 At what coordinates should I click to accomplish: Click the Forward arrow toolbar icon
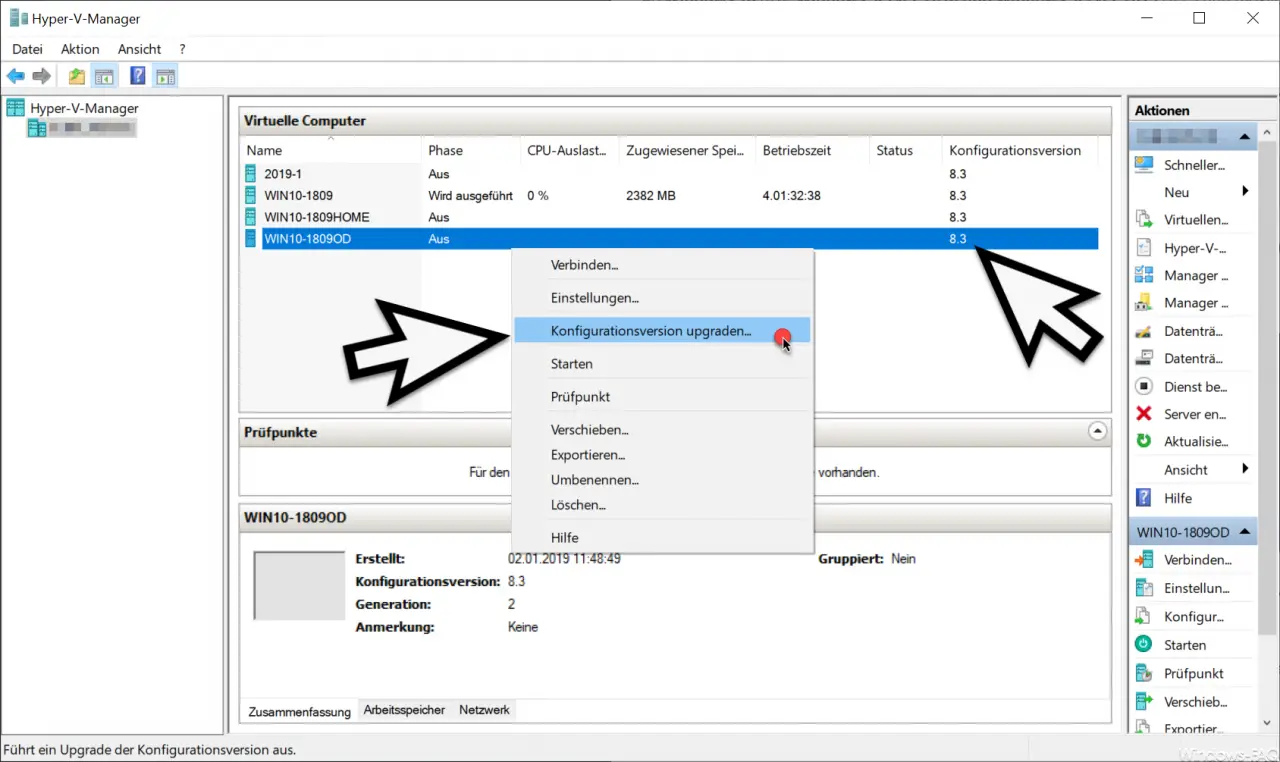tap(41, 76)
